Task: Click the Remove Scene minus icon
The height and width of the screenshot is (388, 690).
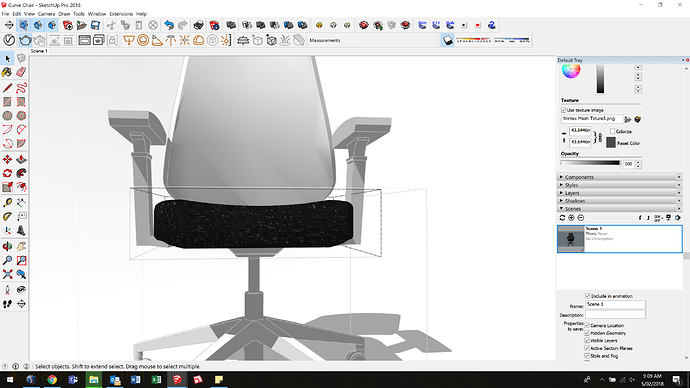Action: coord(580,218)
